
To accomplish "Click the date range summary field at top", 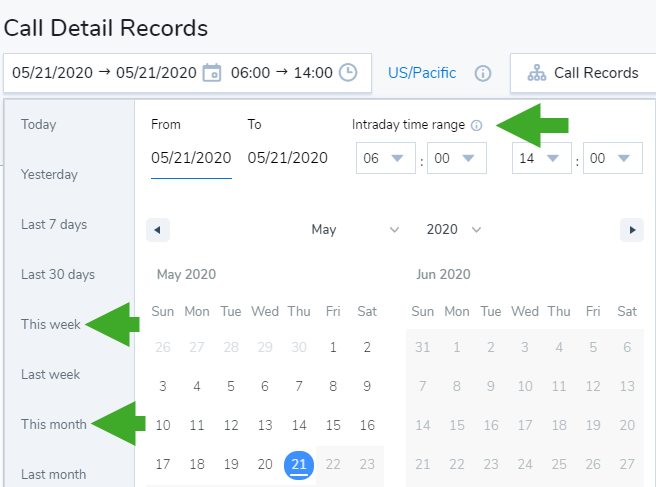I will point(187,73).
